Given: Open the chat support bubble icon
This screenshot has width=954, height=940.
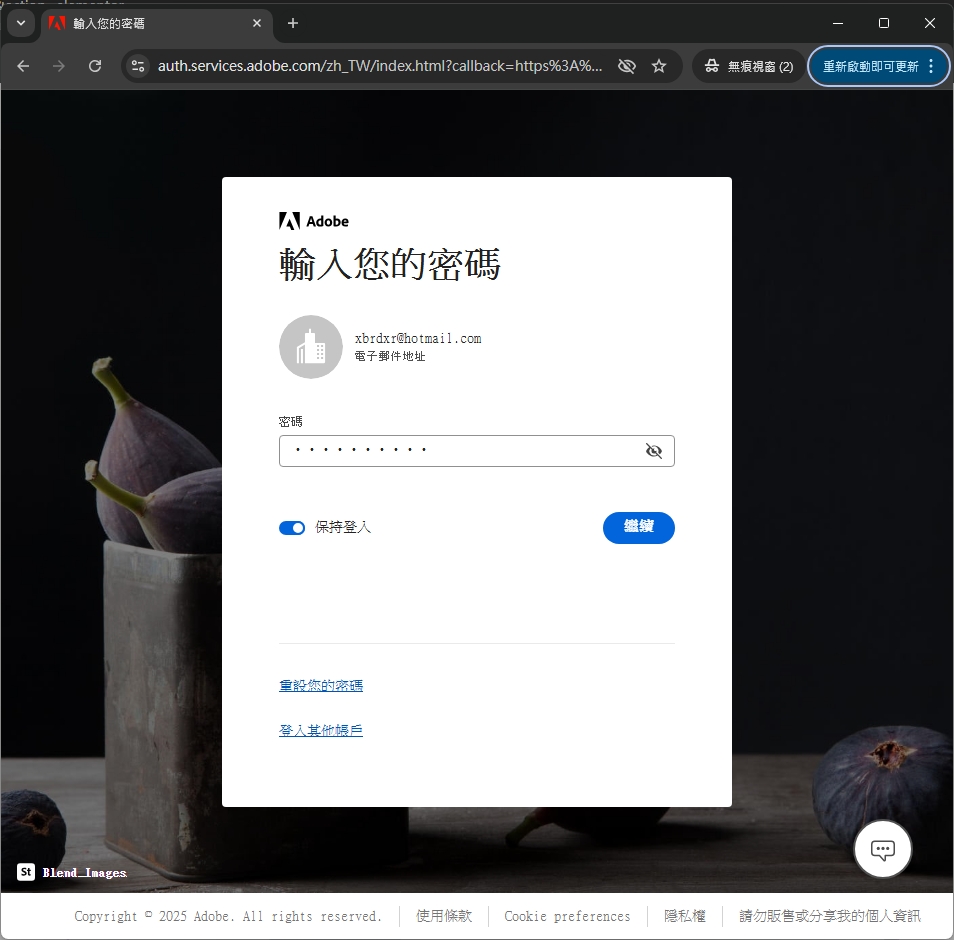Looking at the screenshot, I should (882, 850).
